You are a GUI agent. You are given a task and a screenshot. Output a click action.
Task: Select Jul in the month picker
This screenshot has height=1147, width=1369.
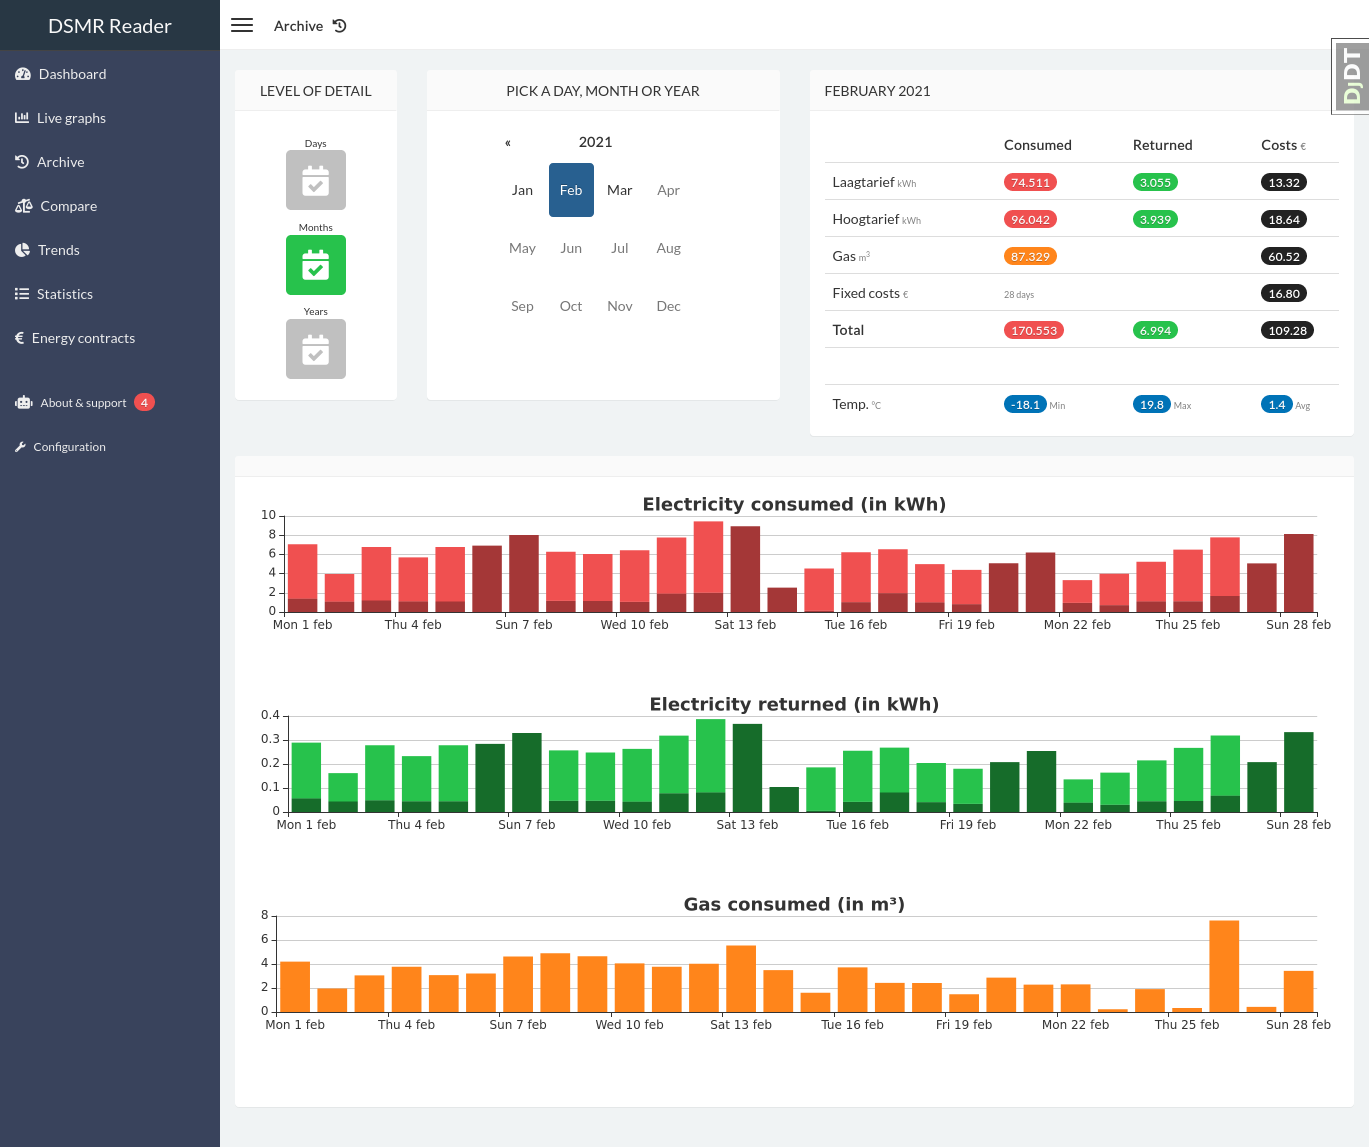tap(620, 248)
